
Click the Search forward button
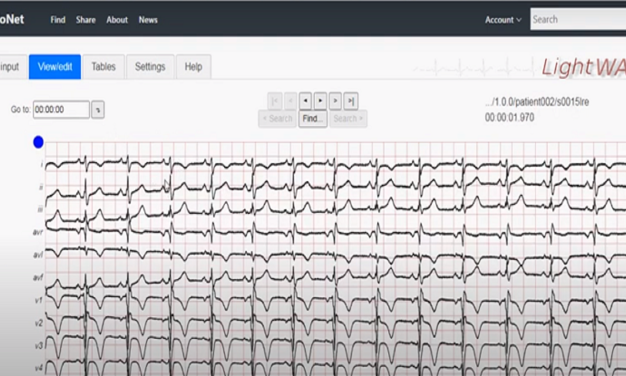(348, 119)
